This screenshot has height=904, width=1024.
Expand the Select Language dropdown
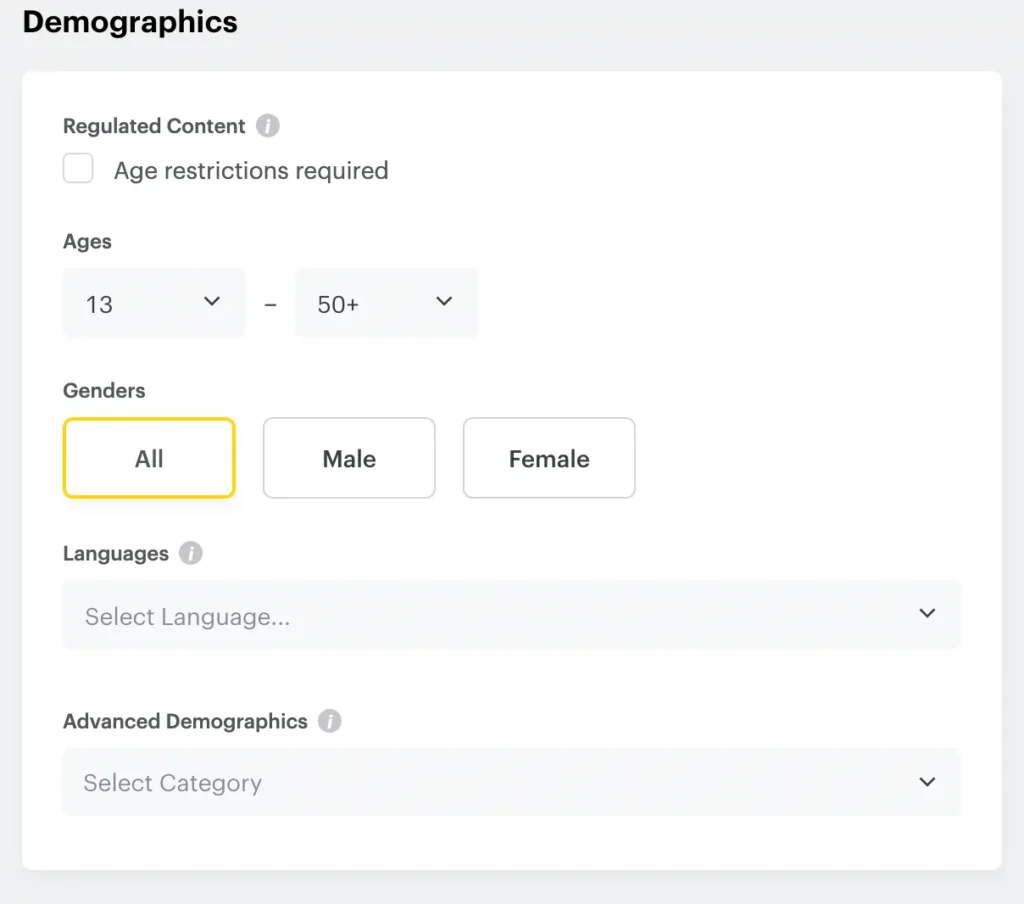click(512, 615)
